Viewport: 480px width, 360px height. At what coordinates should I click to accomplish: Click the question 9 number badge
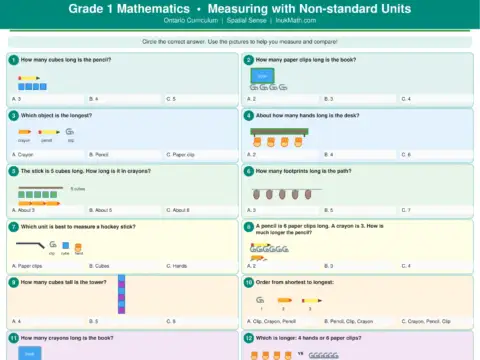(14, 283)
